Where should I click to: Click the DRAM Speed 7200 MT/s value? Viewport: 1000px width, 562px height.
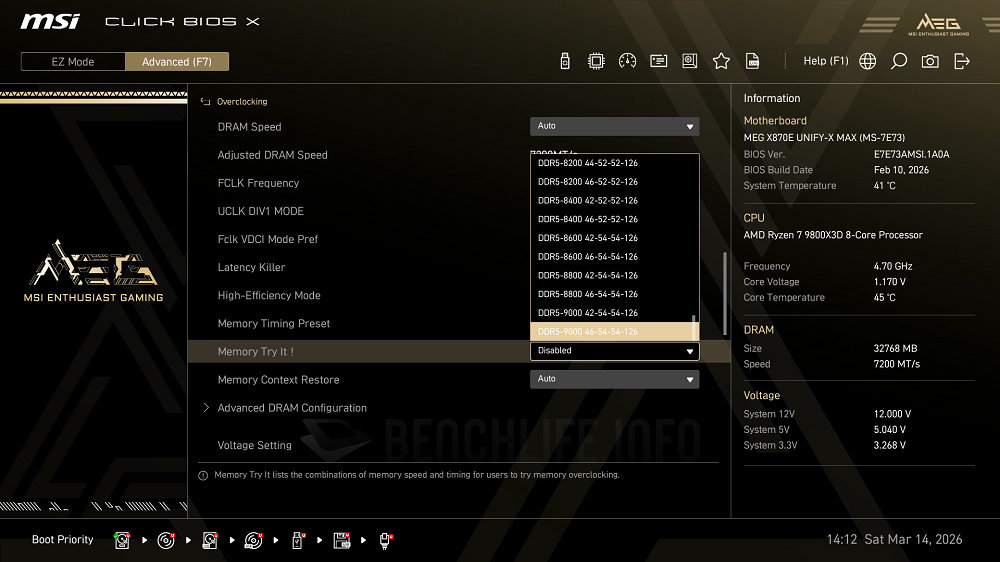coord(897,364)
